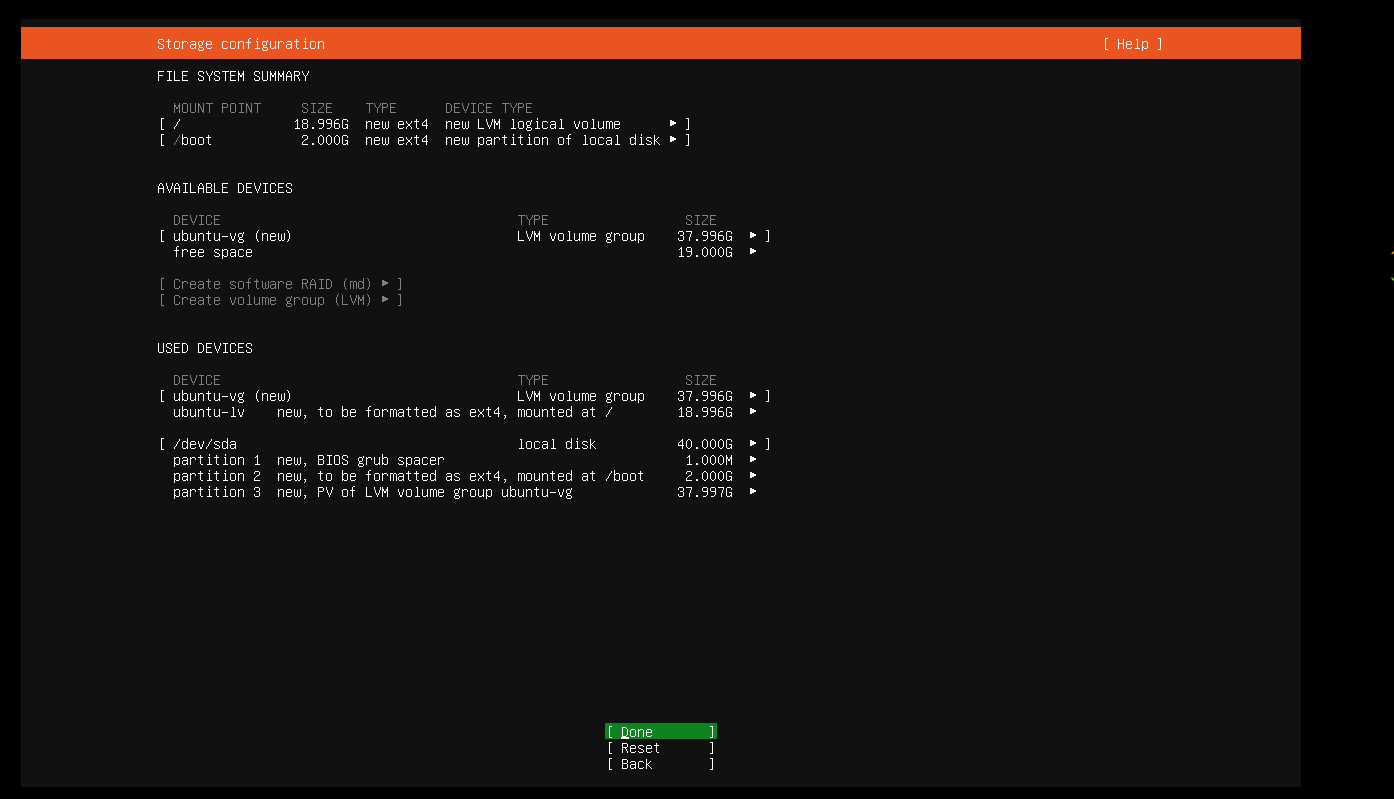Image resolution: width=1394 pixels, height=799 pixels.
Task: Click "new, PV of LVM volume group ubuntu-vg"
Action: 425,492
